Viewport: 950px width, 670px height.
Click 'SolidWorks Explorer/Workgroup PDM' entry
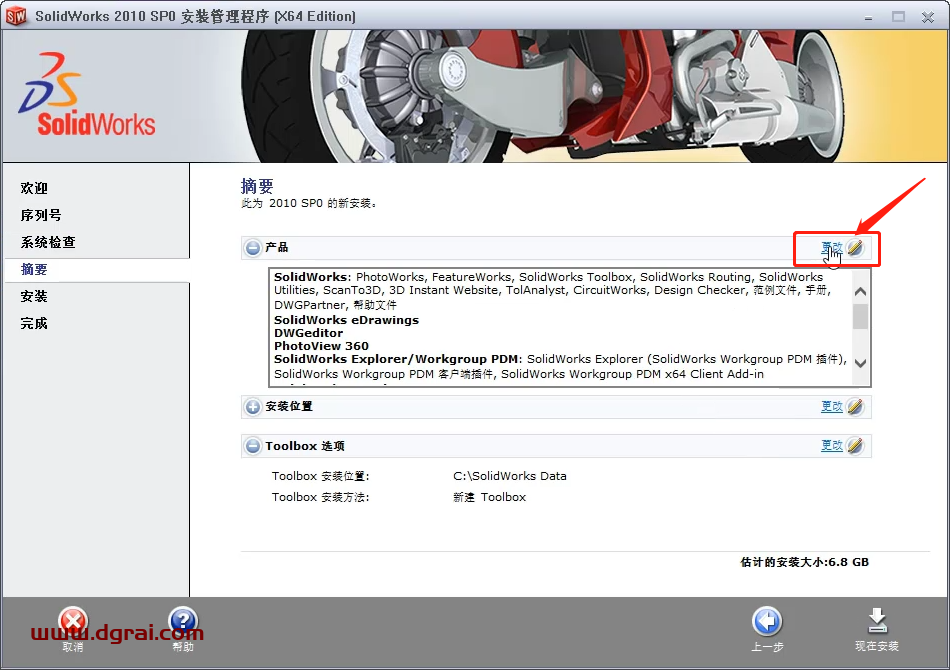click(x=397, y=359)
